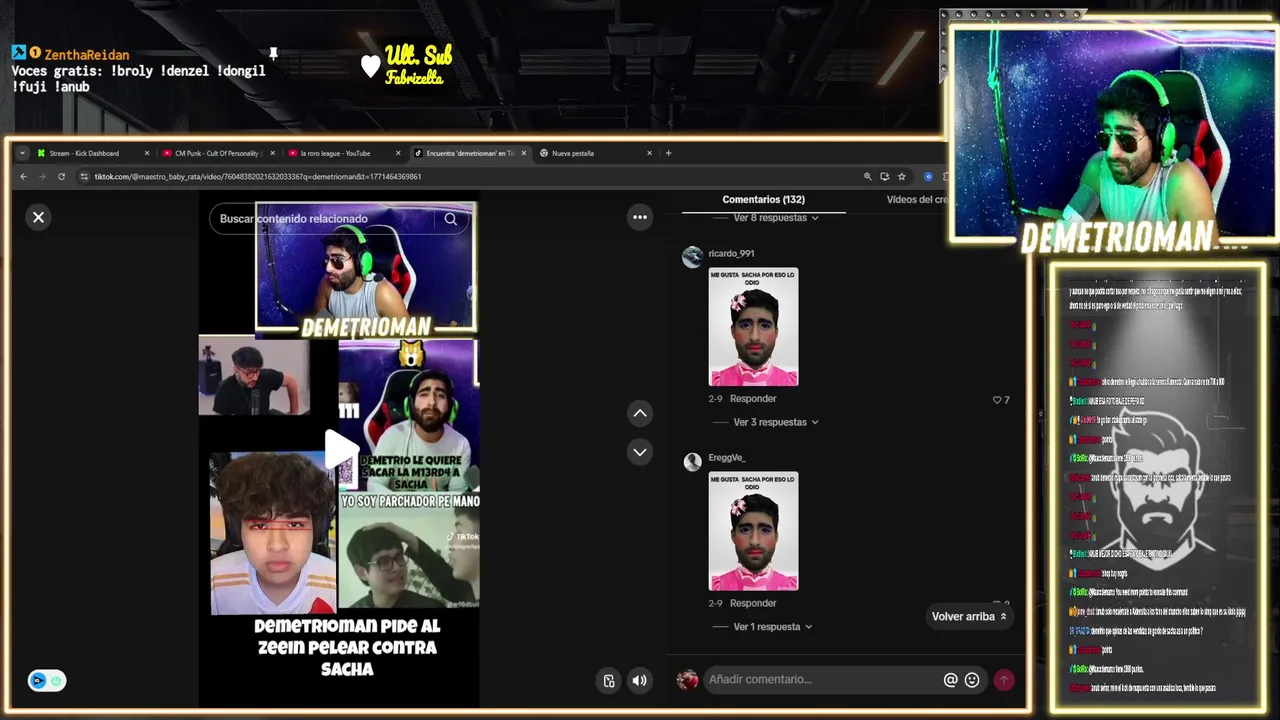Go to next video with down arrow
1280x720 pixels.
(x=640, y=452)
